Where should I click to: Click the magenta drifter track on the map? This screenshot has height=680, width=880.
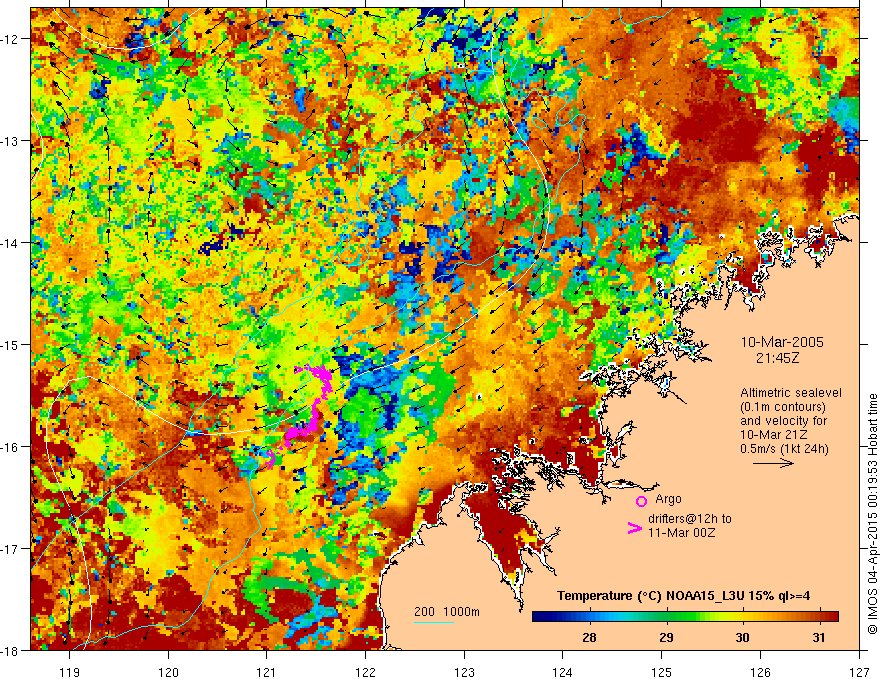point(314,415)
